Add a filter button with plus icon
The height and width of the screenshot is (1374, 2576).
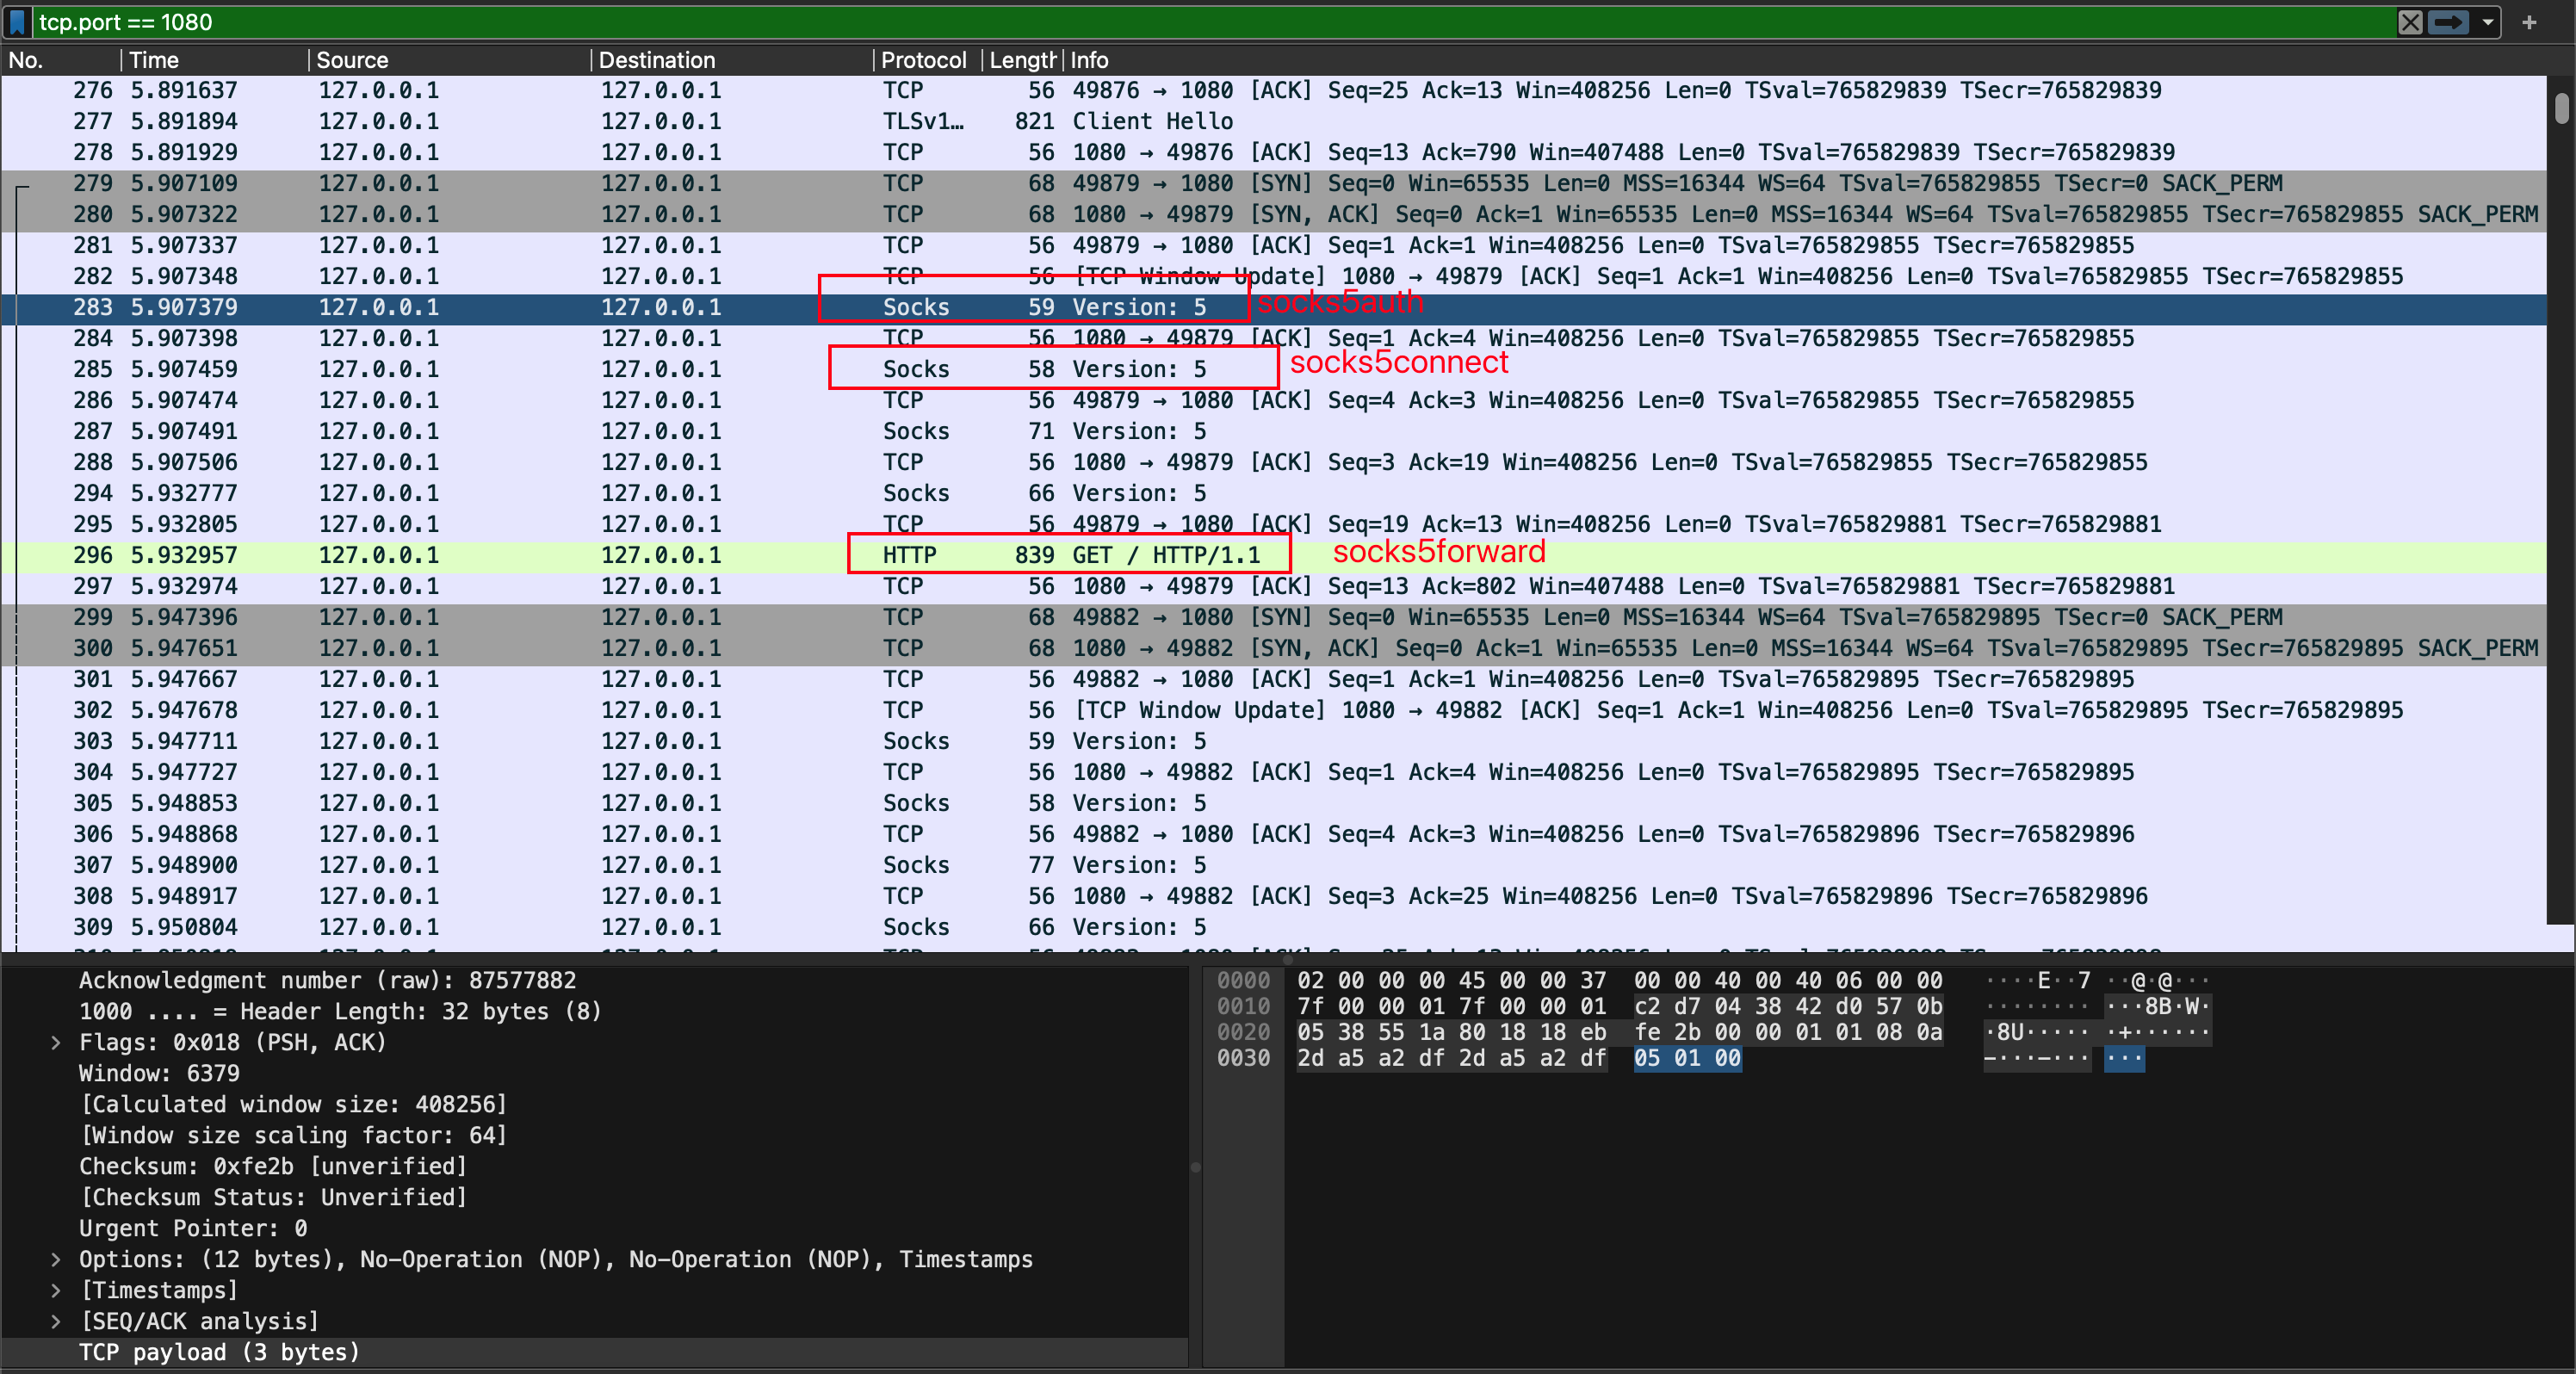tap(2529, 22)
